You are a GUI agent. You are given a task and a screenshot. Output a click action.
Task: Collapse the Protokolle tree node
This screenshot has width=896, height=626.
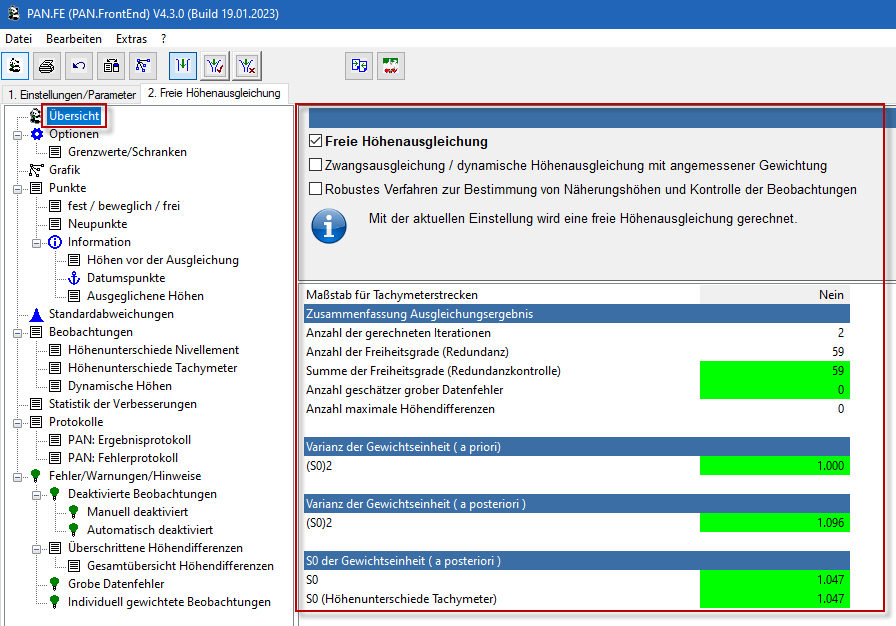coord(17,422)
